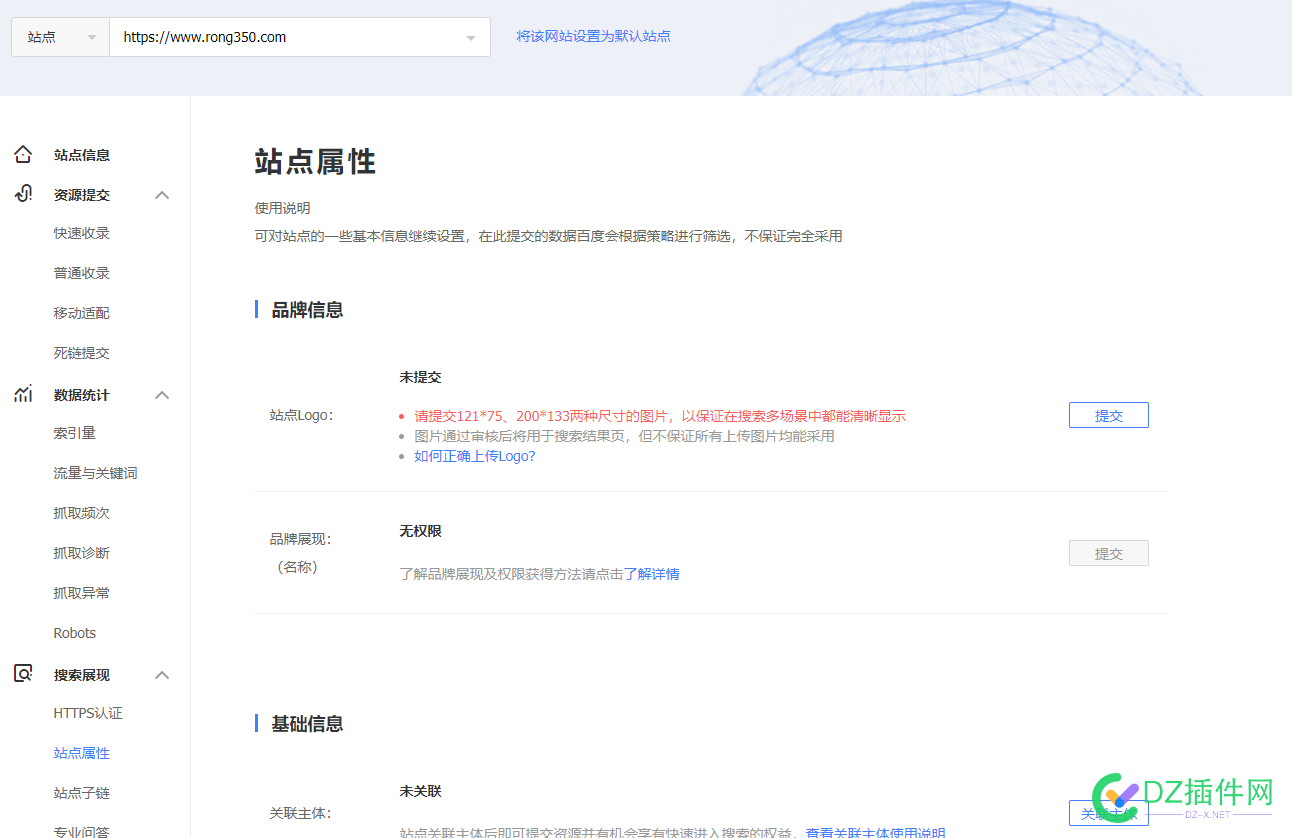This screenshot has height=838, width=1292.
Task: Click the 资源提交 section icon
Action: click(23, 194)
